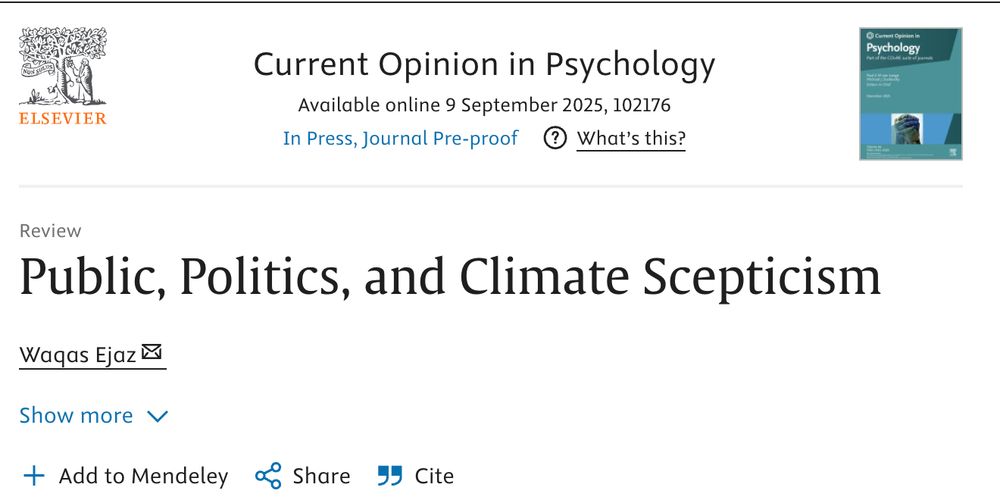Click the Available online 9 September 2025 text

click(484, 105)
